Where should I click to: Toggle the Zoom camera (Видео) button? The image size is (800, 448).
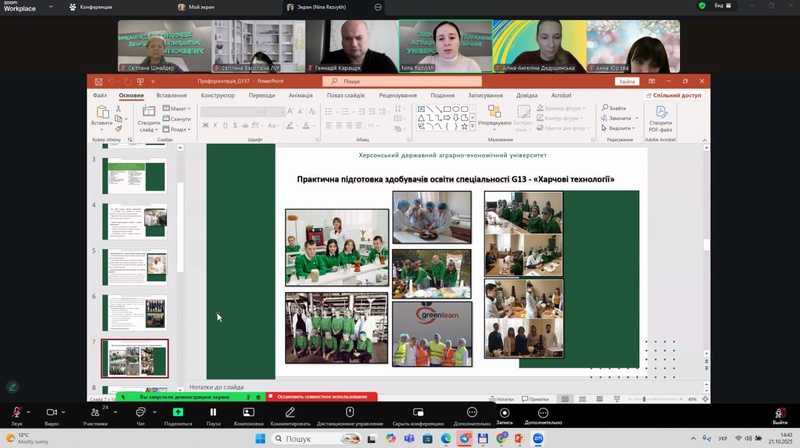(x=52, y=412)
